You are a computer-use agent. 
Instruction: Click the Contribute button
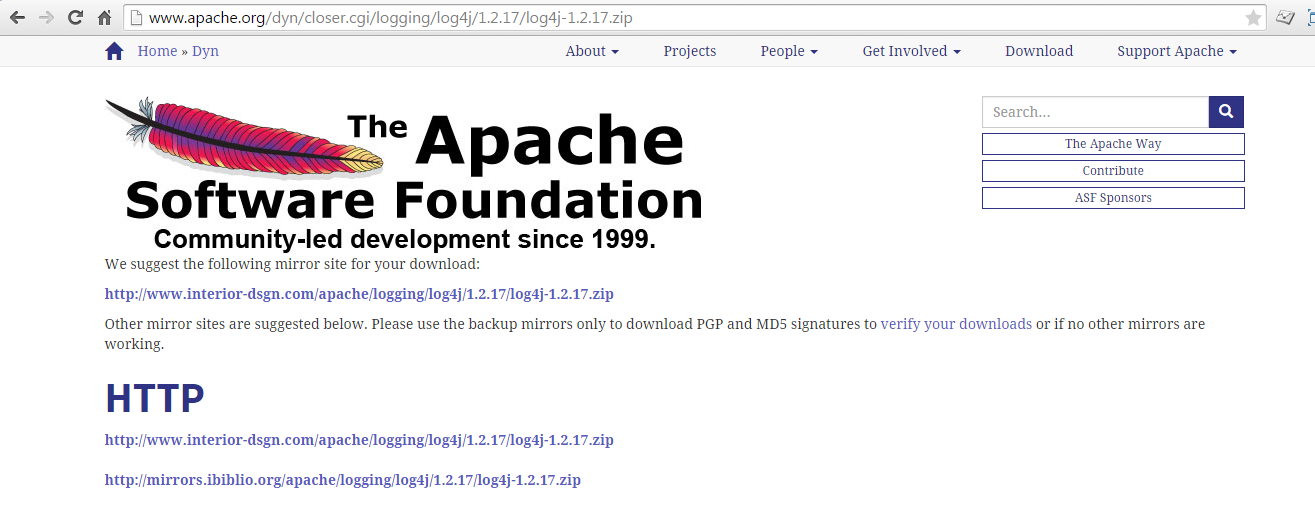[1113, 171]
